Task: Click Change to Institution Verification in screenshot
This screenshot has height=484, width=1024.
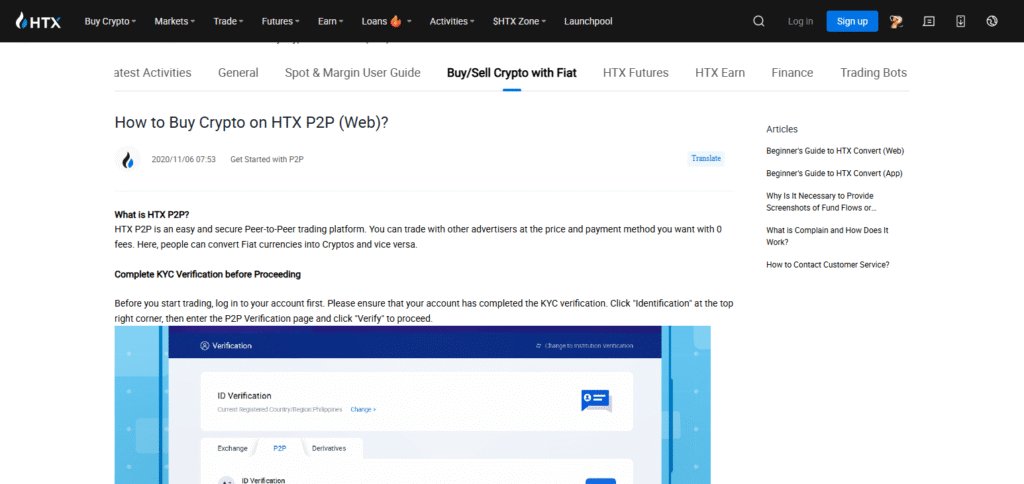Action: point(584,346)
